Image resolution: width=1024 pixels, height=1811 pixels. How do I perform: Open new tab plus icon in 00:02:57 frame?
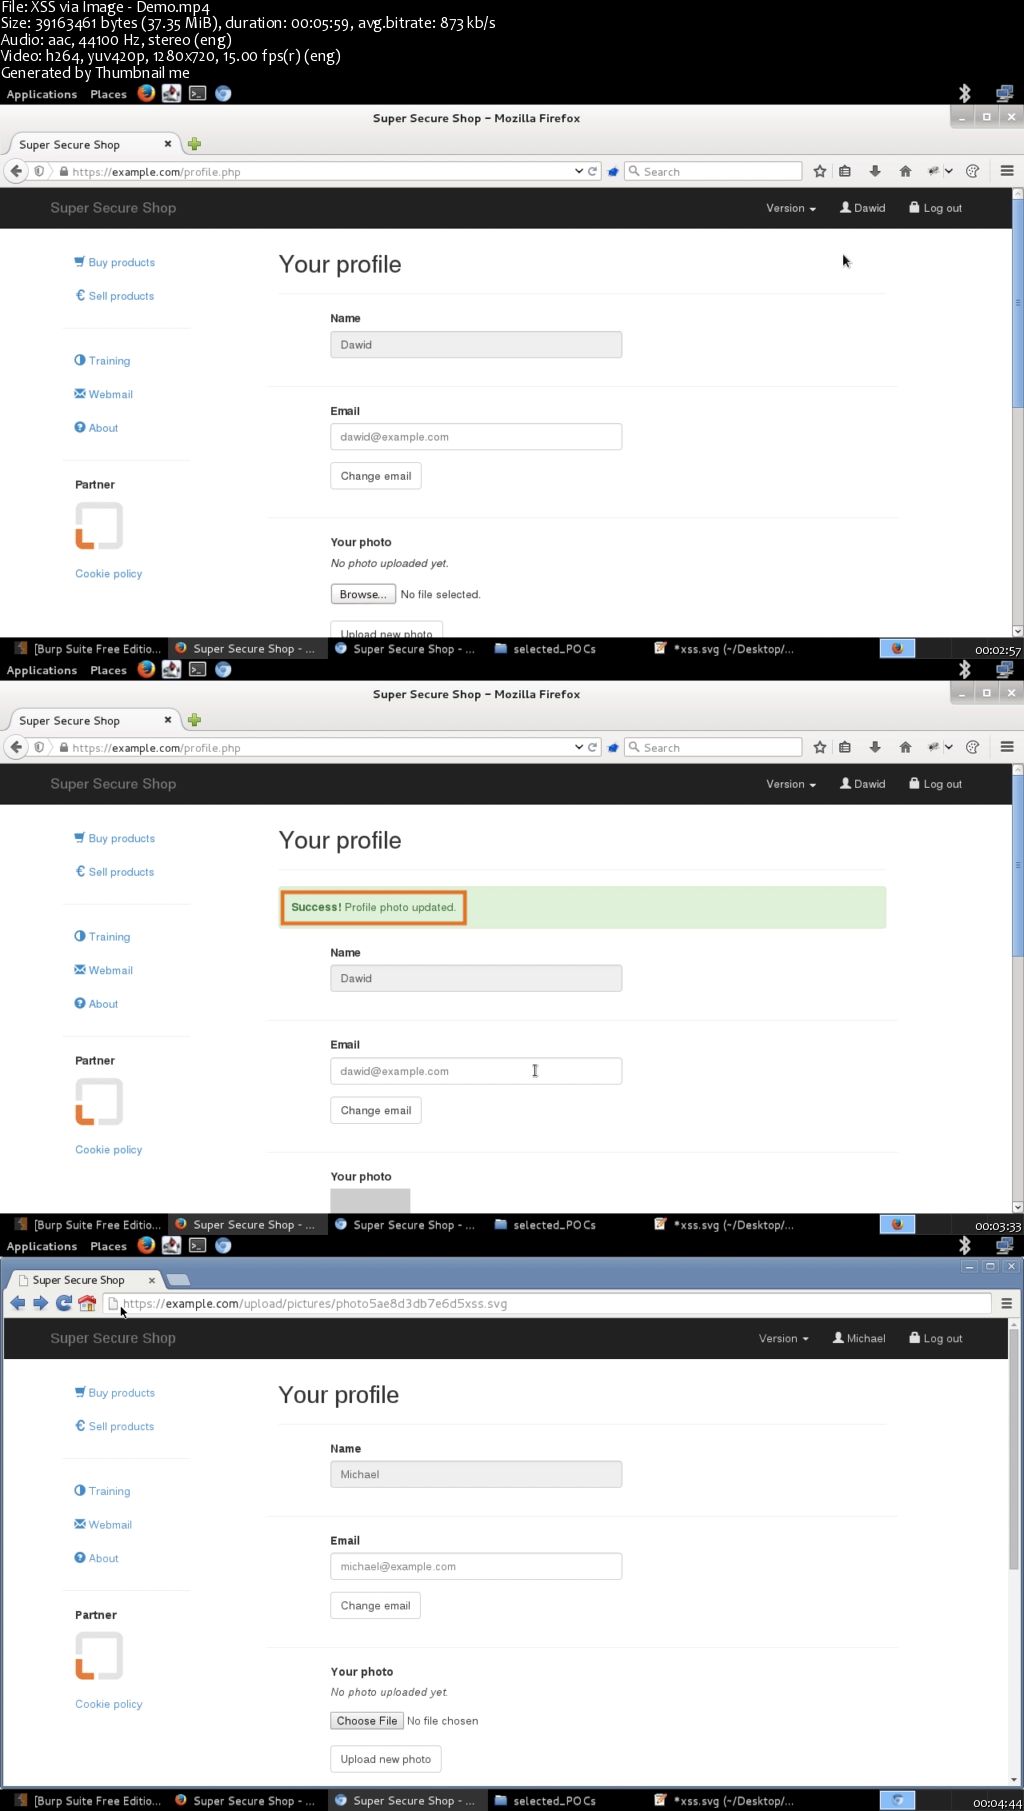pyautogui.click(x=194, y=144)
